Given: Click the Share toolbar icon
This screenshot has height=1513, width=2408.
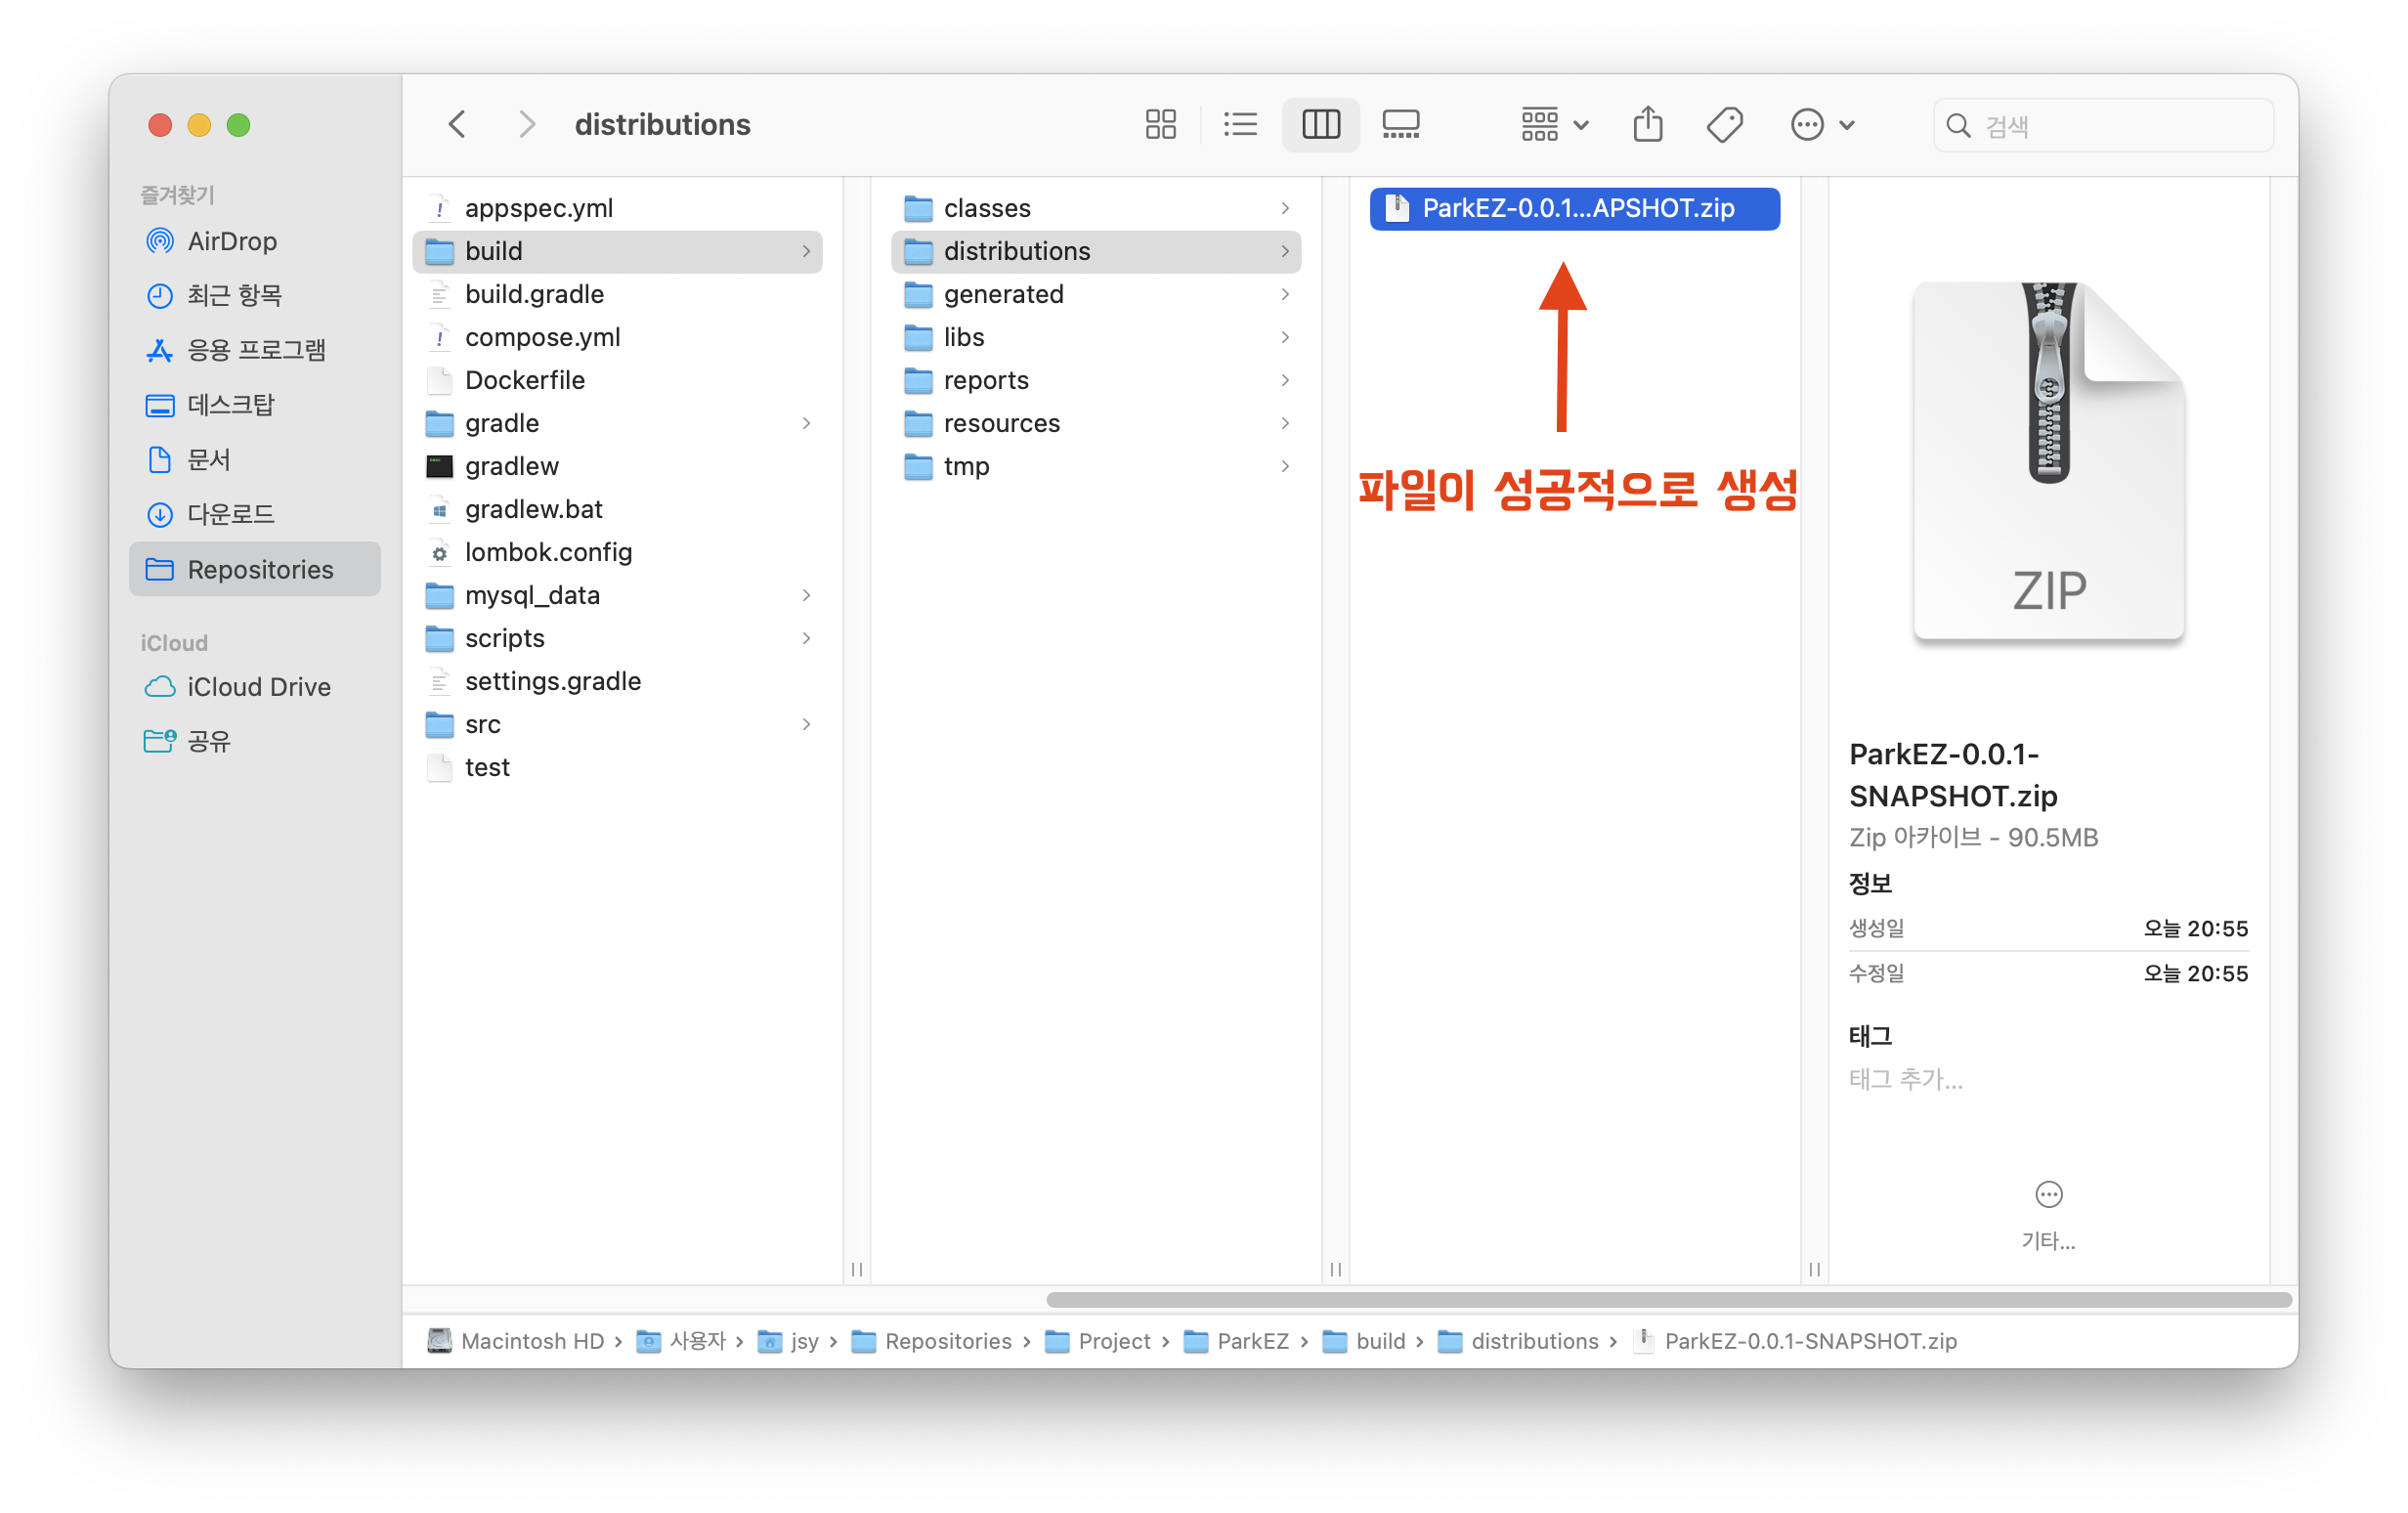Looking at the screenshot, I should [1647, 125].
